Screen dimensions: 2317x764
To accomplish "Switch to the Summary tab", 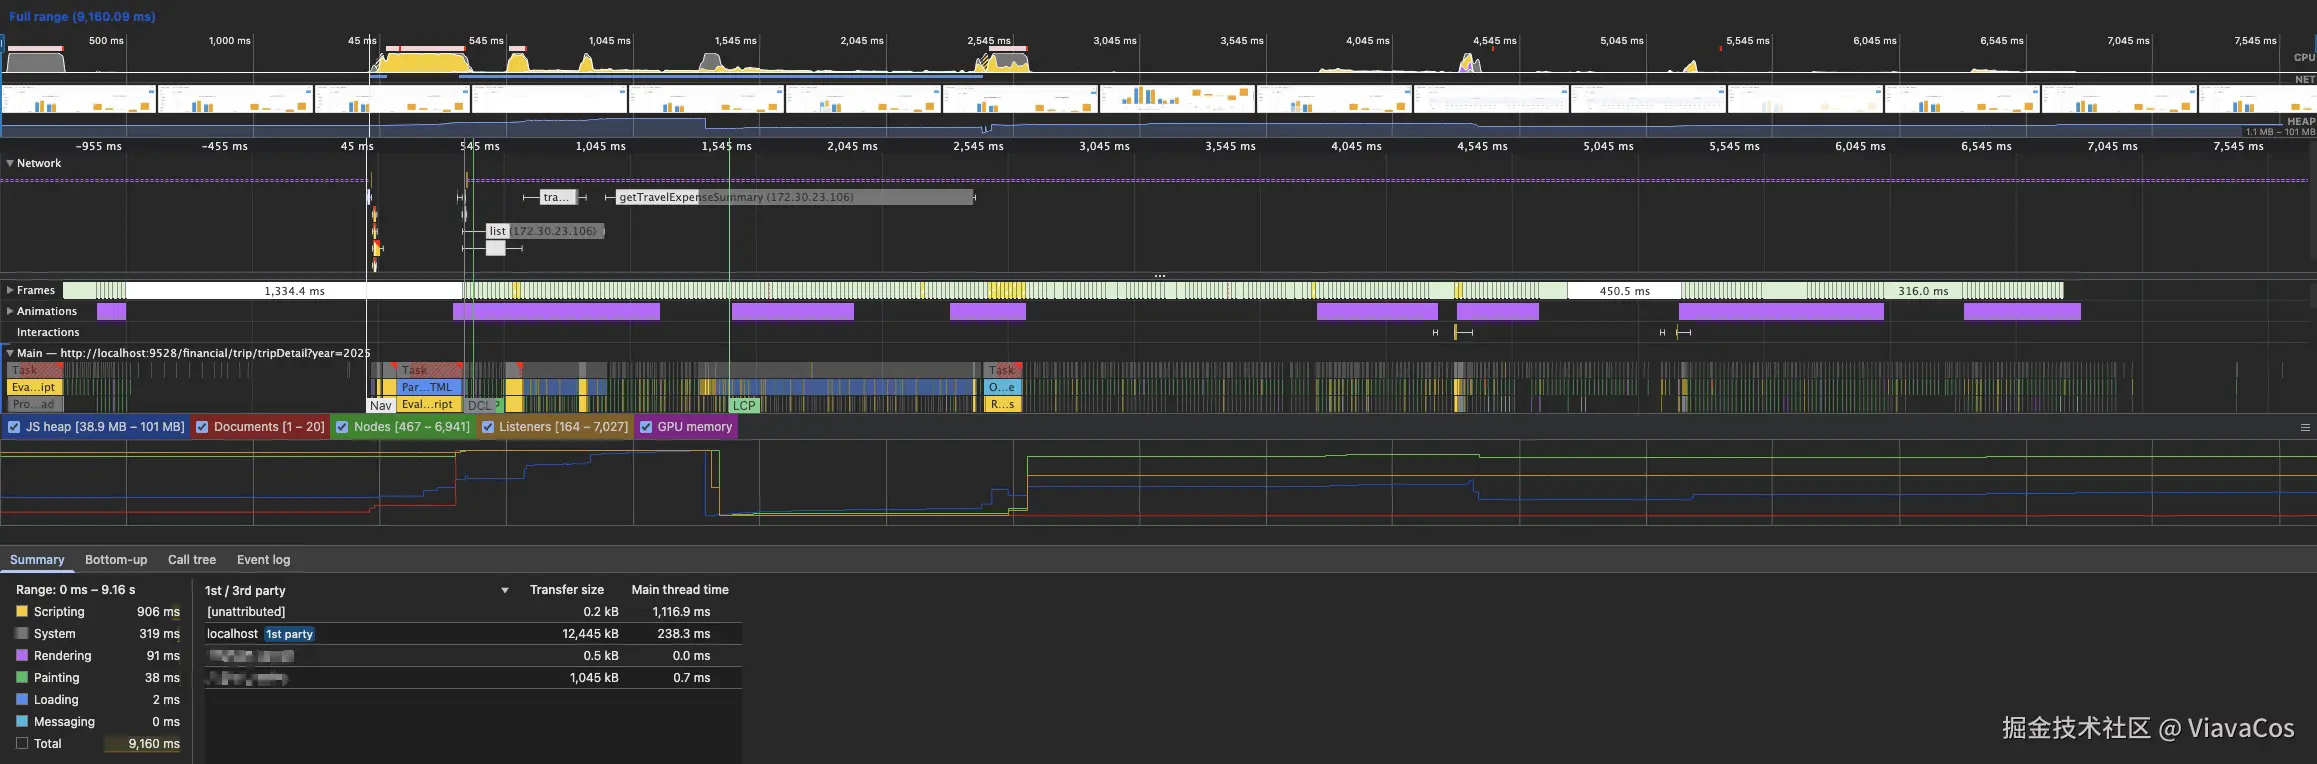I will click(37, 560).
